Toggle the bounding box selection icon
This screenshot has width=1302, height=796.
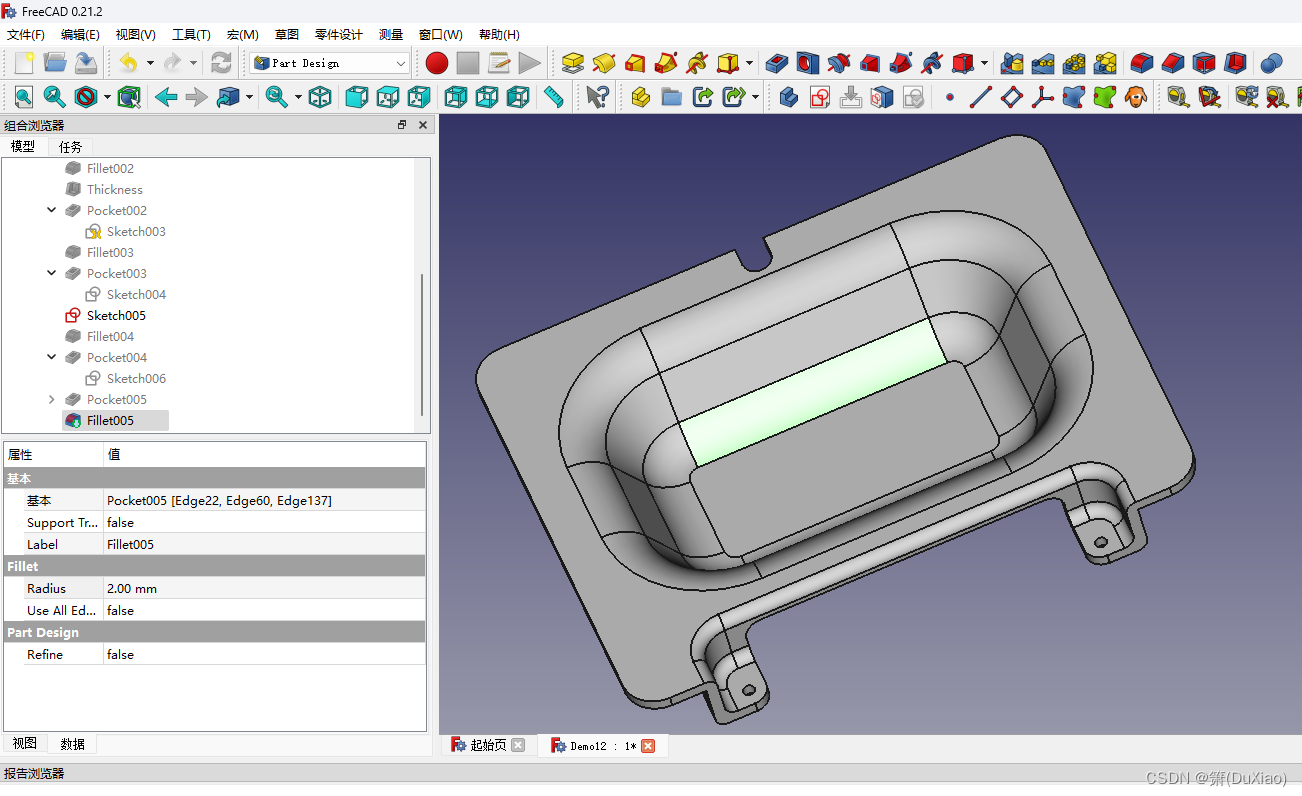click(x=129, y=97)
